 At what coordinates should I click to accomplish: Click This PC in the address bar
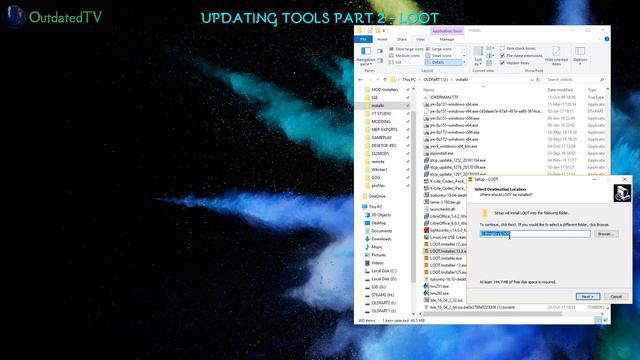click(409, 80)
